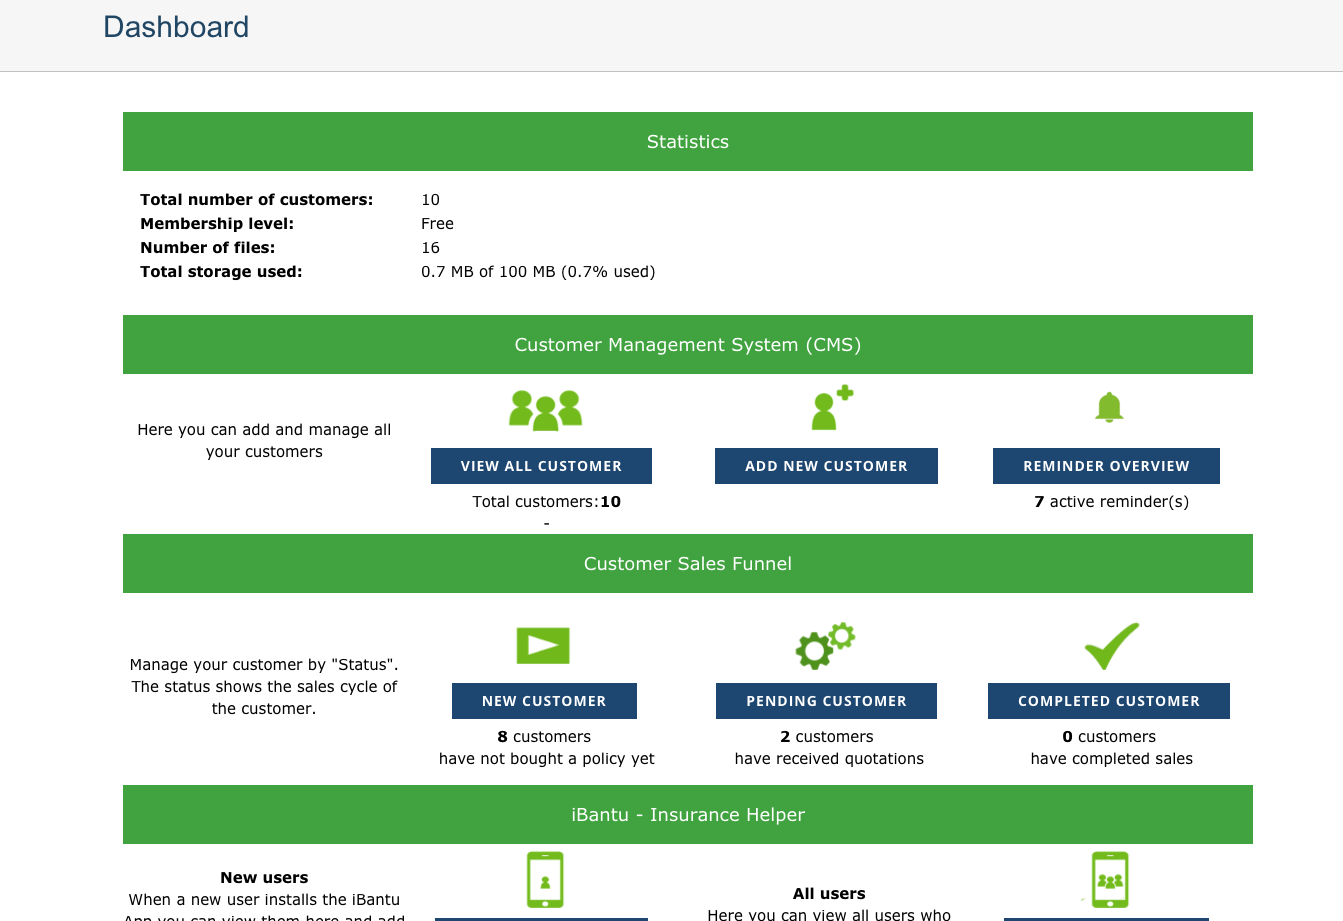Click the 7 active reminder(s) text
The width and height of the screenshot is (1343, 921).
pyautogui.click(x=1111, y=502)
